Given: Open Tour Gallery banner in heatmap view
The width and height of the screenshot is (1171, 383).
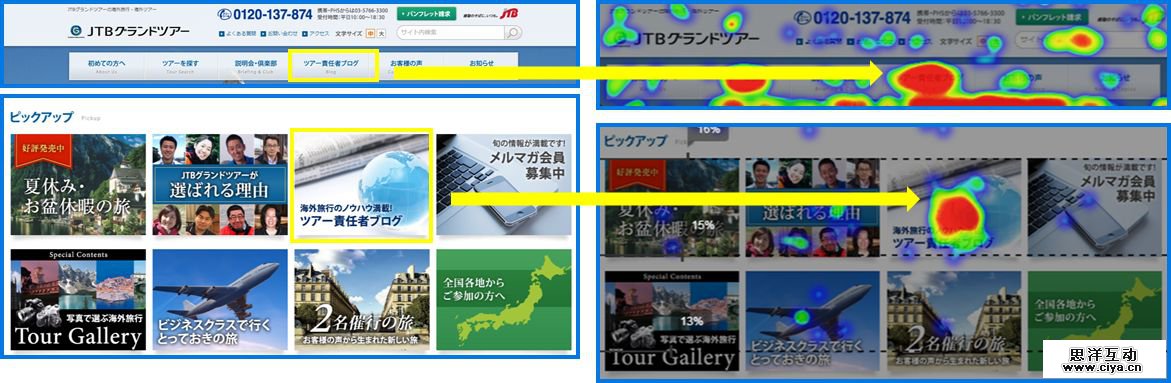Looking at the screenshot, I should coord(671,321).
